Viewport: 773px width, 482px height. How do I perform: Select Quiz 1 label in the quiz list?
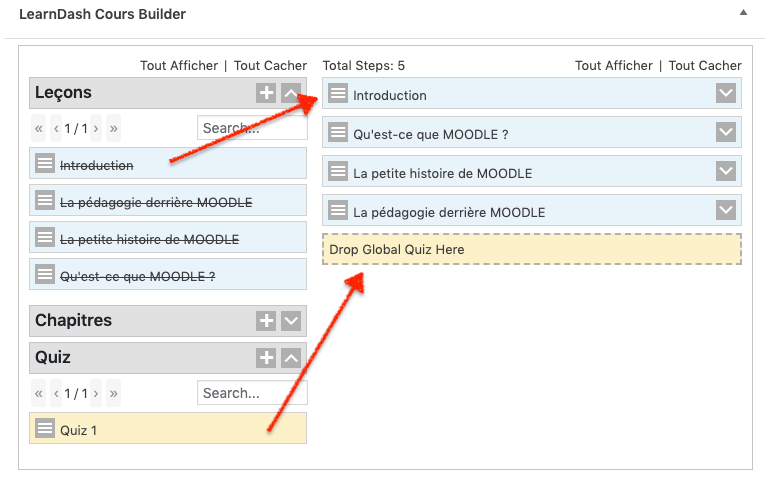pos(78,431)
